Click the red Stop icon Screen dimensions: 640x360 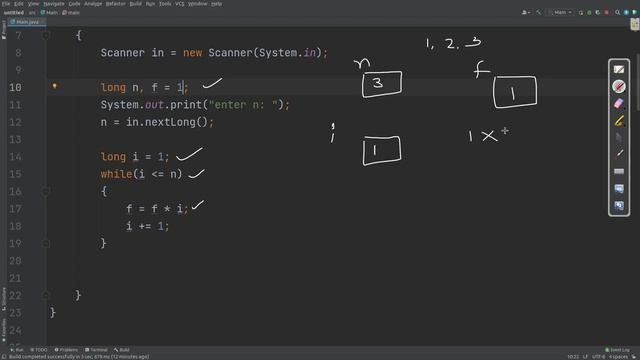pos(607,13)
